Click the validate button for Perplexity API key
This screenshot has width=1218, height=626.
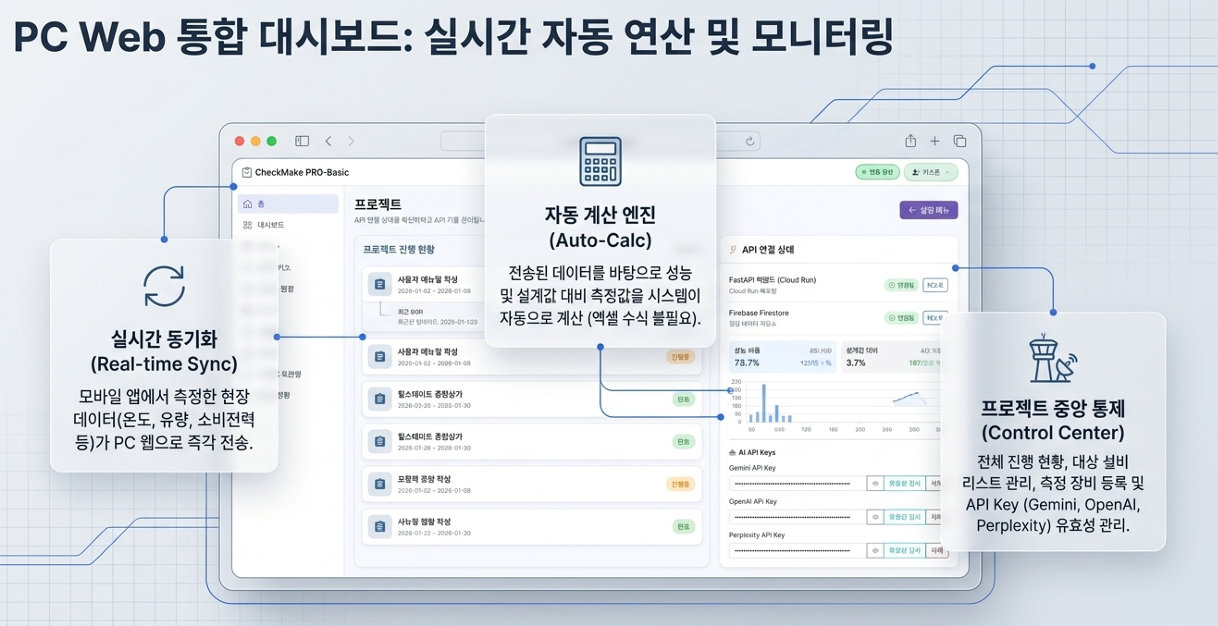(x=906, y=550)
